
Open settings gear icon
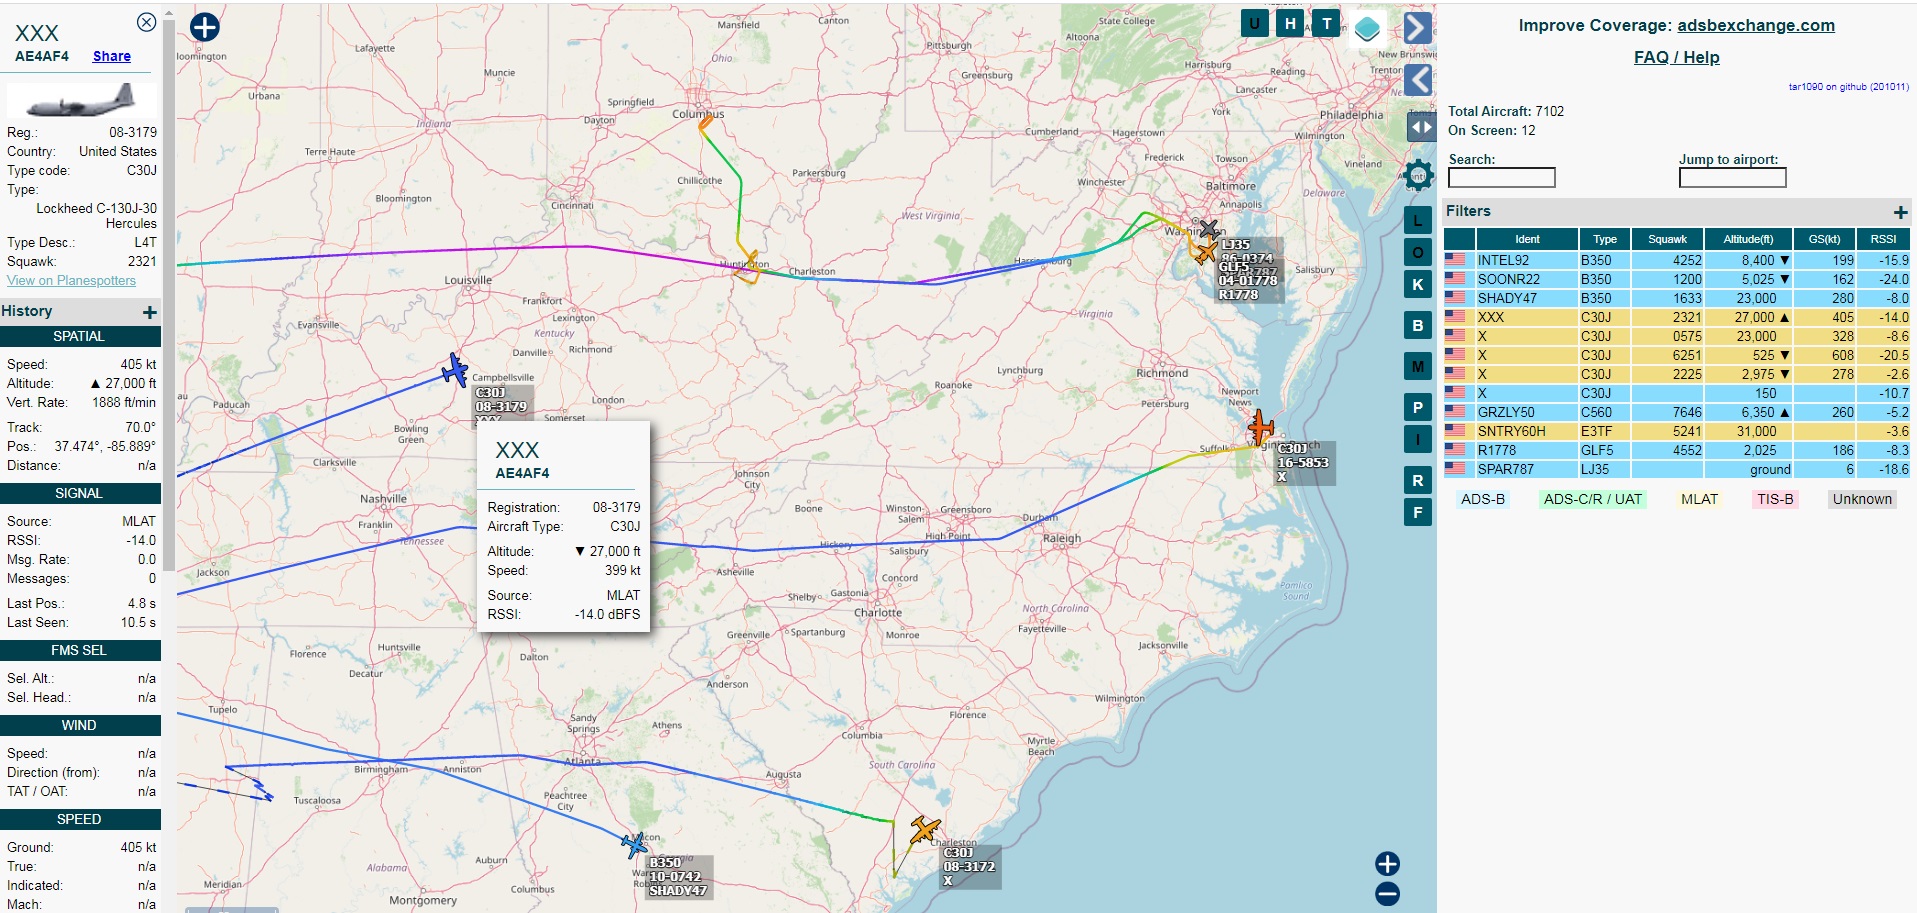[x=1418, y=176]
